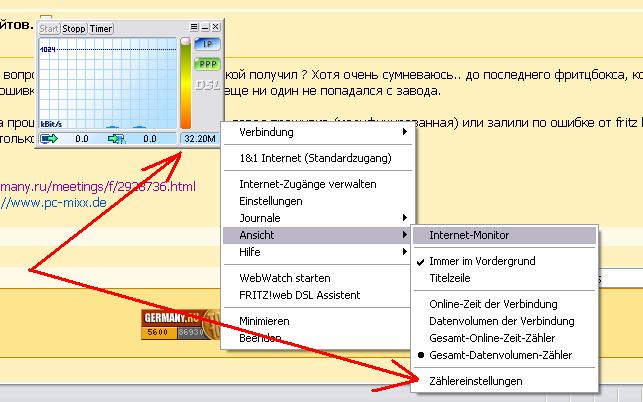Screen dimensions: 643x402
Task: Select the highlighted Ansicht menu item
Action: (317, 235)
